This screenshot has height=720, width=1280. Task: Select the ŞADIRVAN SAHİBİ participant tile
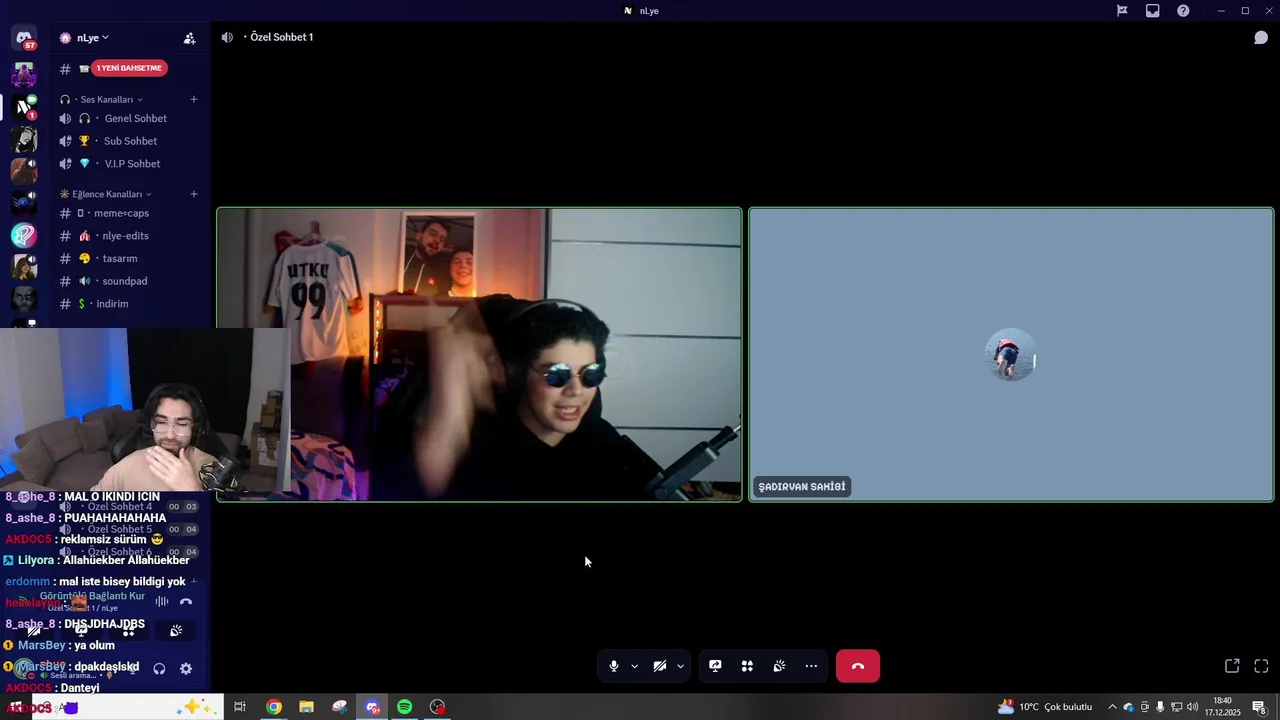tap(1011, 354)
